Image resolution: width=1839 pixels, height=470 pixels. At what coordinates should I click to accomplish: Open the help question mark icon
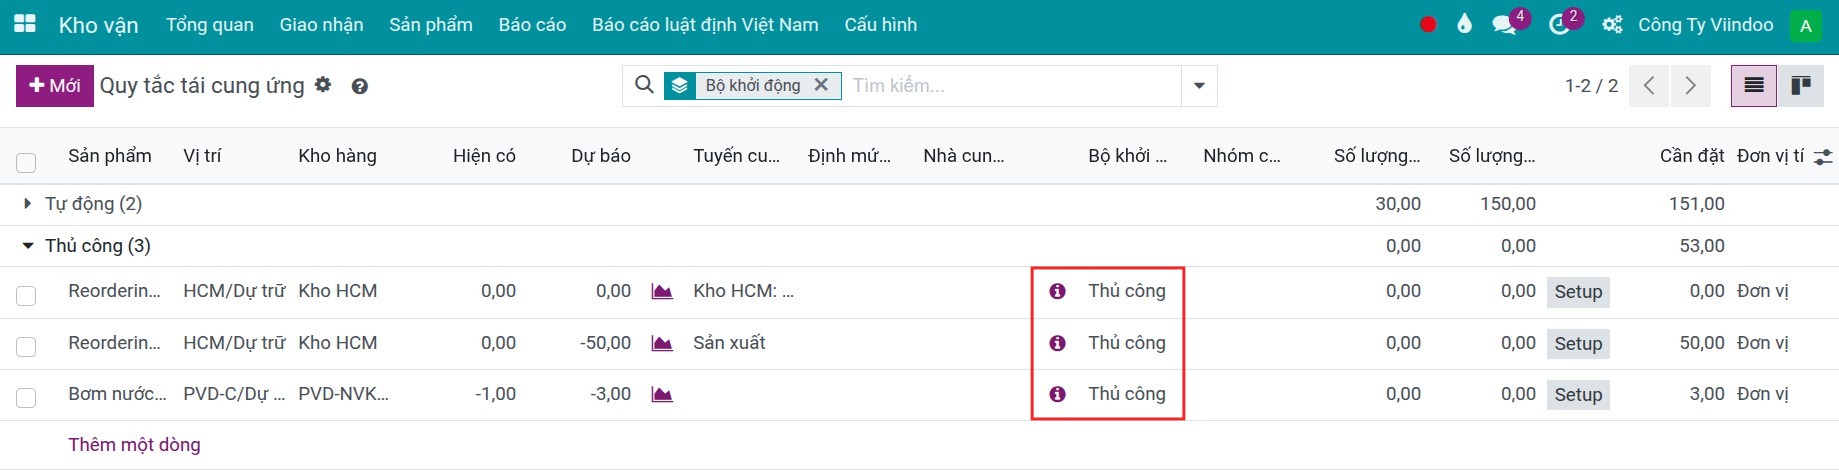tap(360, 87)
